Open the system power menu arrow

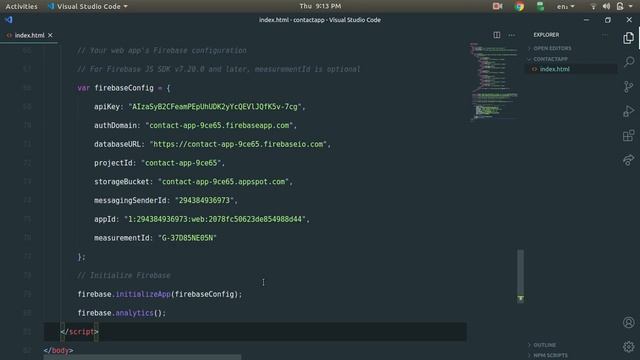click(631, 6)
